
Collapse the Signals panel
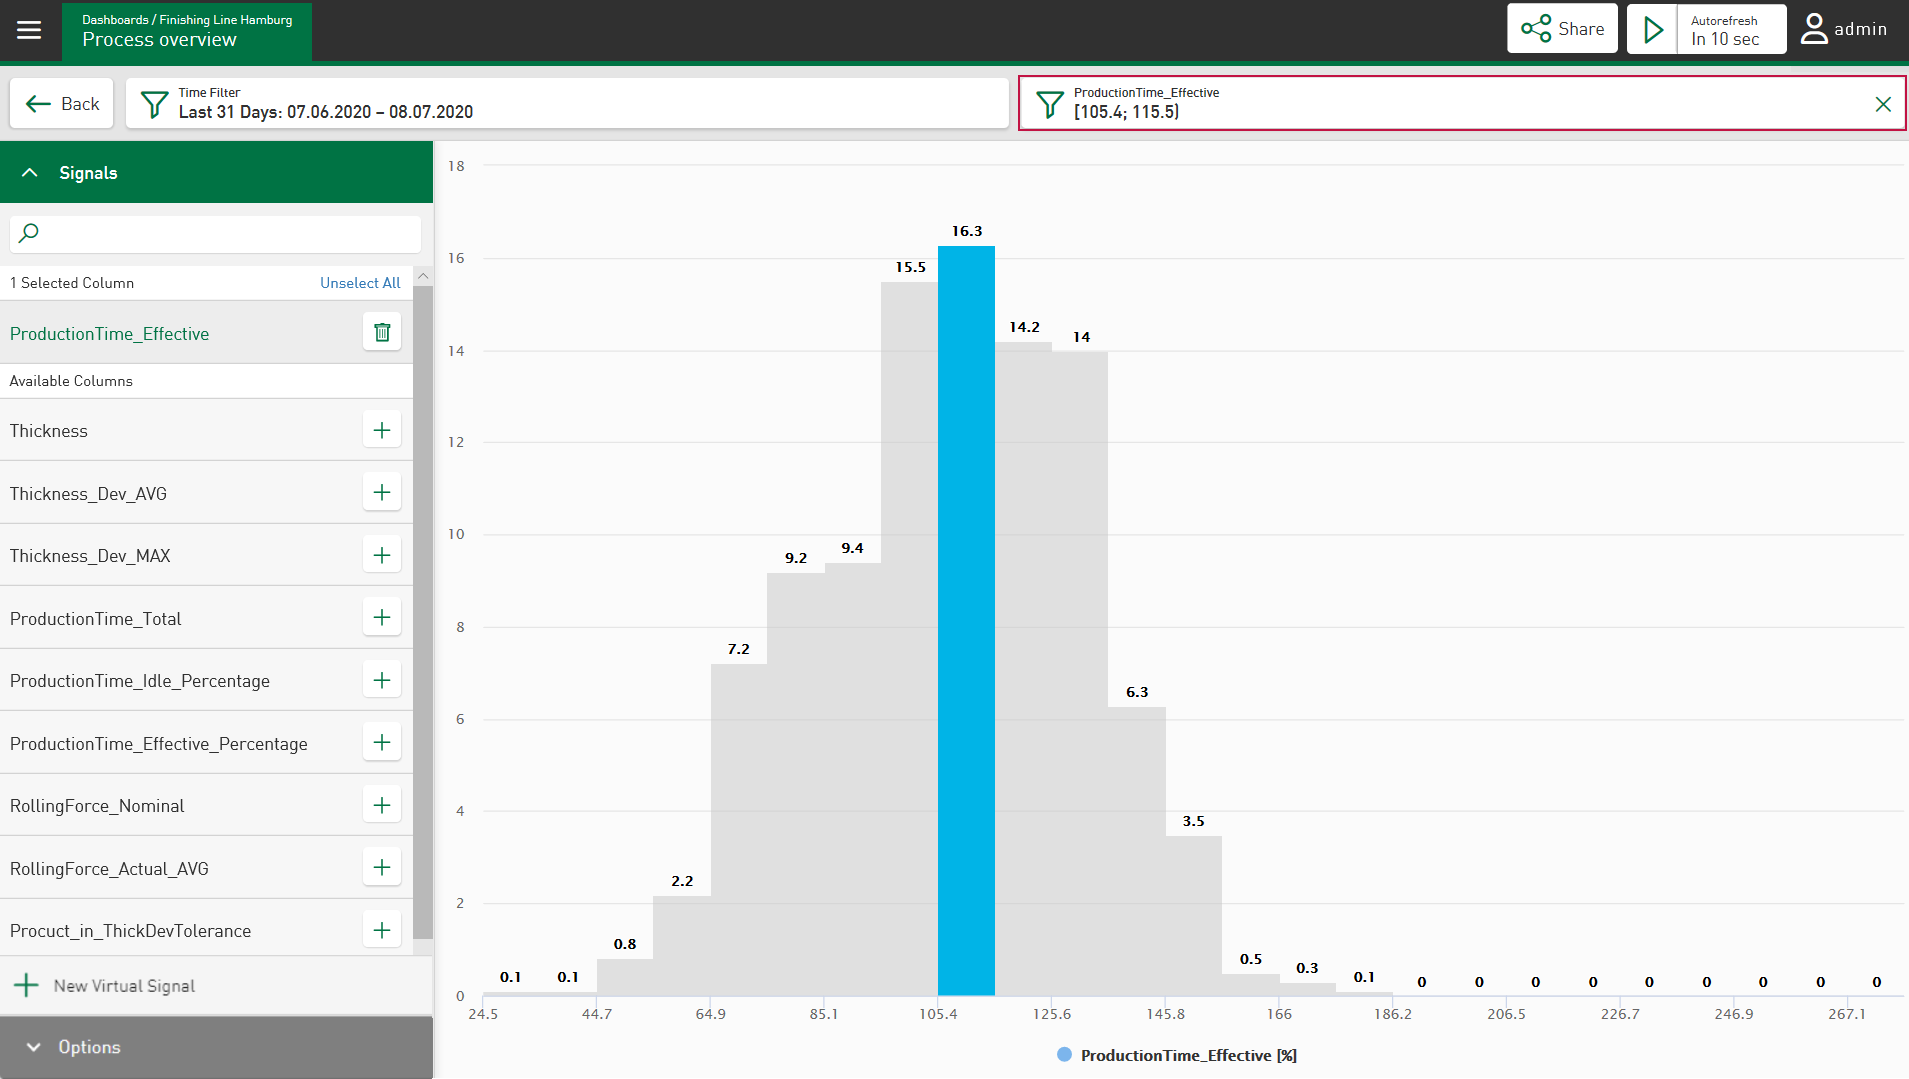click(x=30, y=173)
